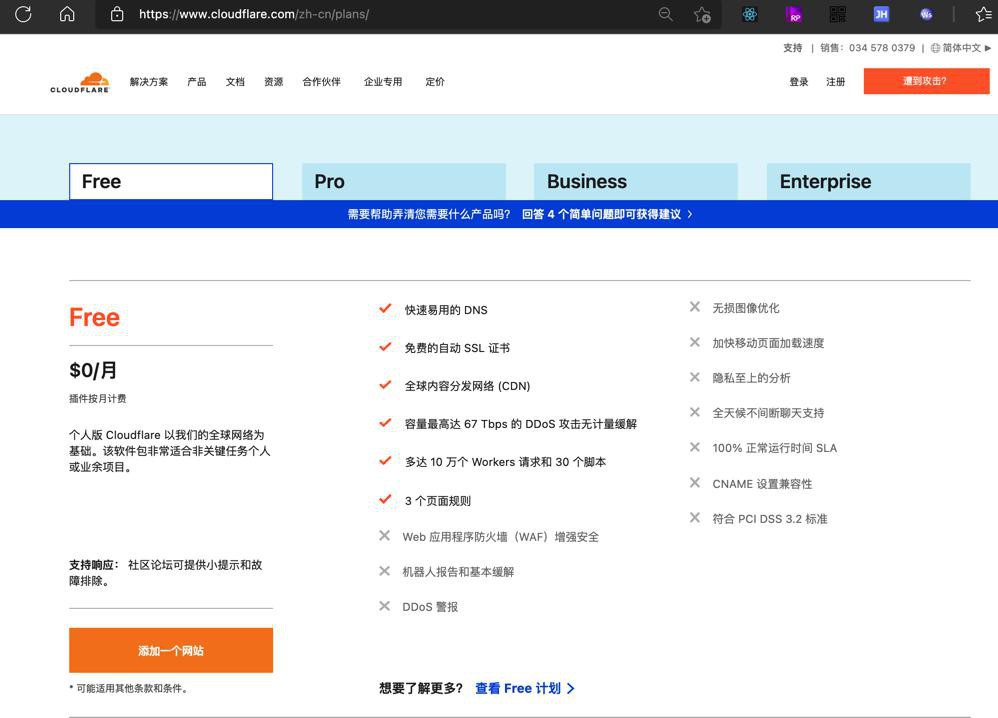This screenshot has width=998, height=718.
Task: Open the 简体中文 language selector
Action: pyautogui.click(x=961, y=48)
